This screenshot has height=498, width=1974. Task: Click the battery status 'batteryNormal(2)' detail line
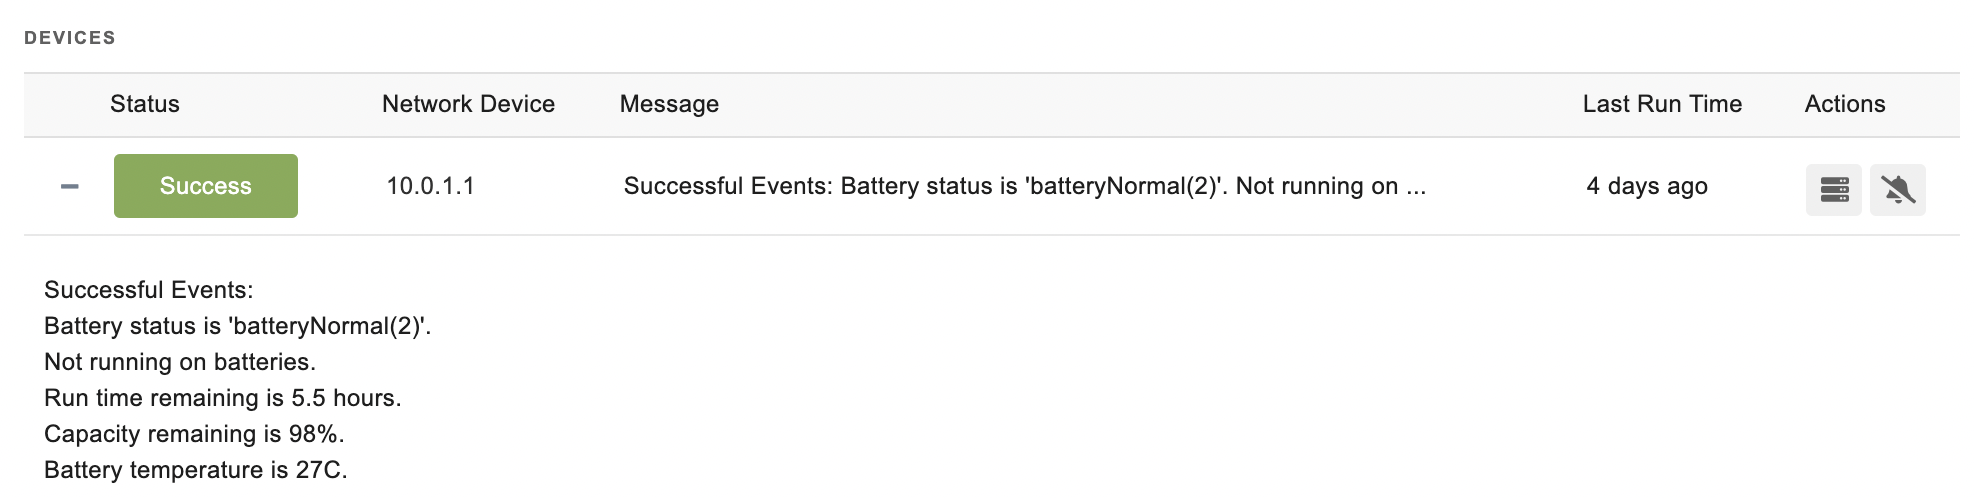coord(238,326)
